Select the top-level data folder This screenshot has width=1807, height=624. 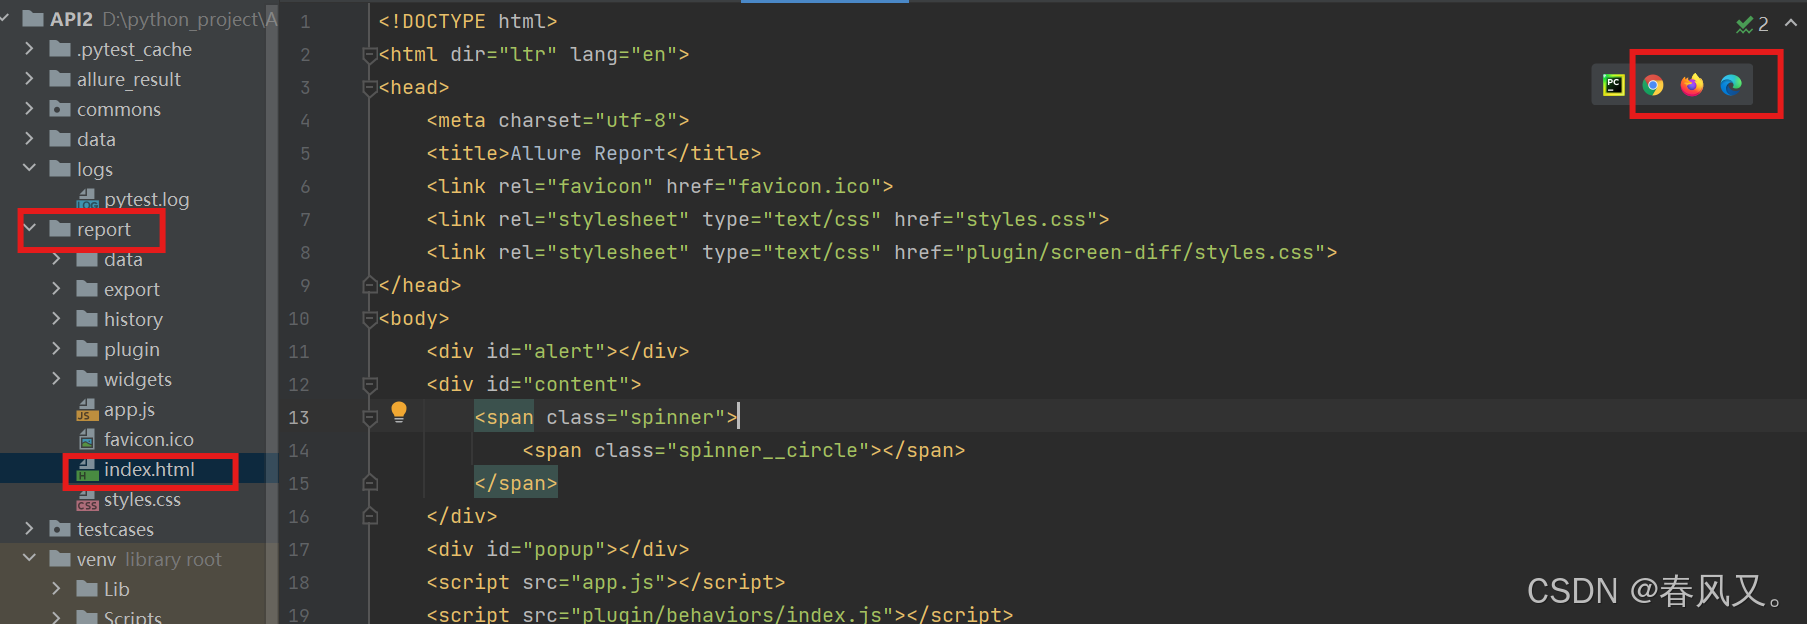96,140
